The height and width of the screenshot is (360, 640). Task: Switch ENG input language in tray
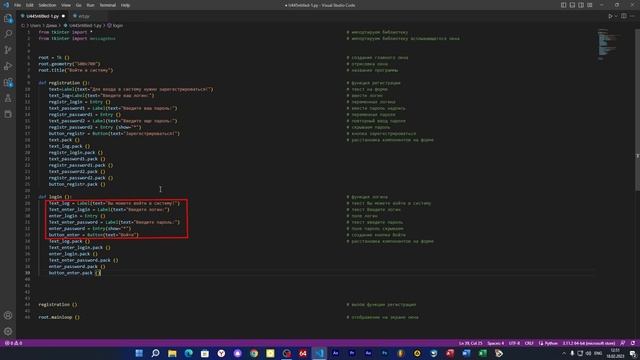point(598,353)
